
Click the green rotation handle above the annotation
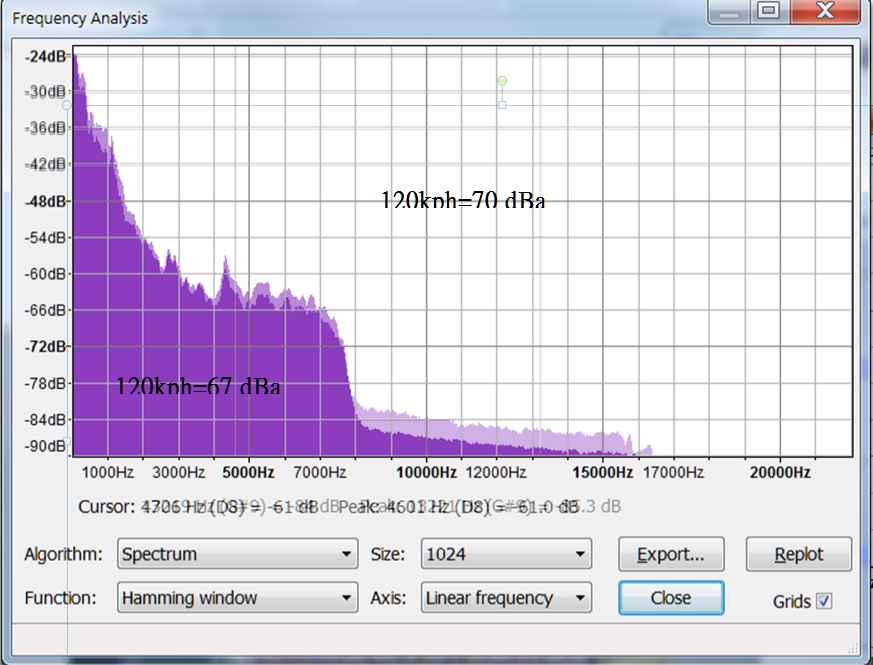502,80
